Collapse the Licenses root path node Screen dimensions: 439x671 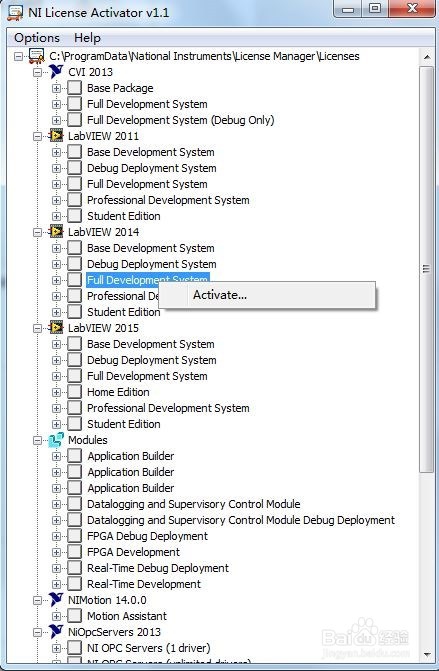pos(18,56)
